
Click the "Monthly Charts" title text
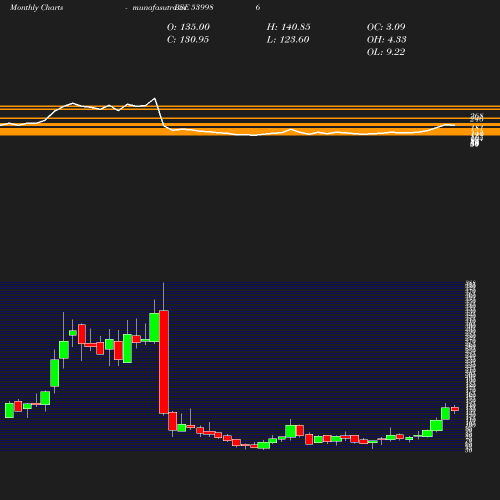click(37, 8)
